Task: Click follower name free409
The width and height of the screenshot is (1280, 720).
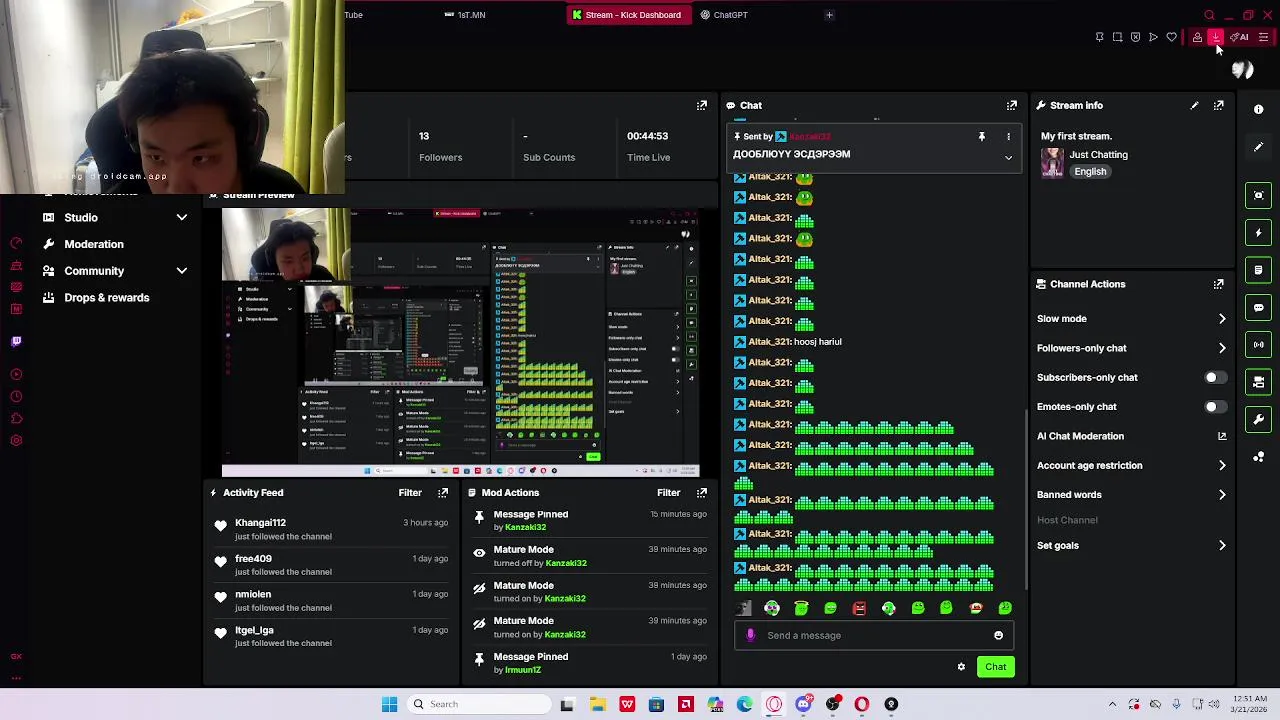Action: (253, 559)
